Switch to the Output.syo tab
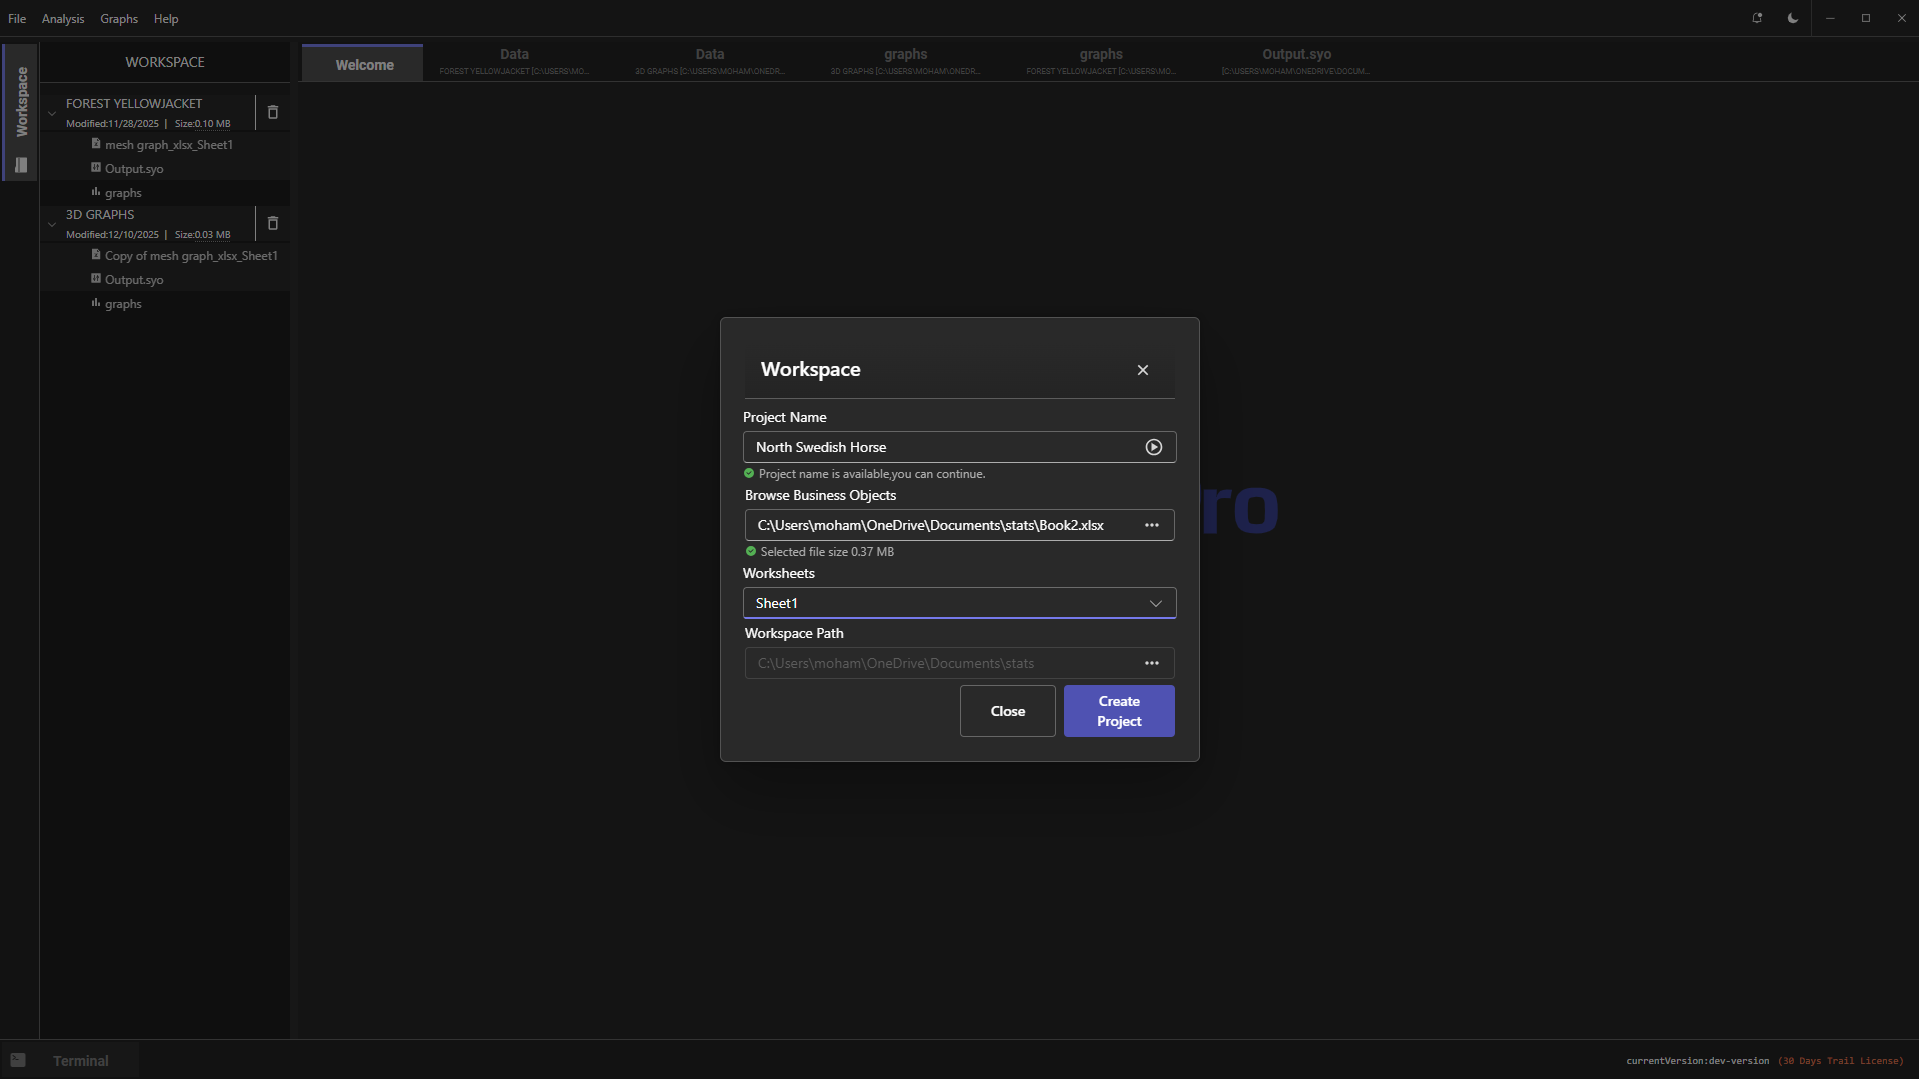 click(x=1296, y=61)
